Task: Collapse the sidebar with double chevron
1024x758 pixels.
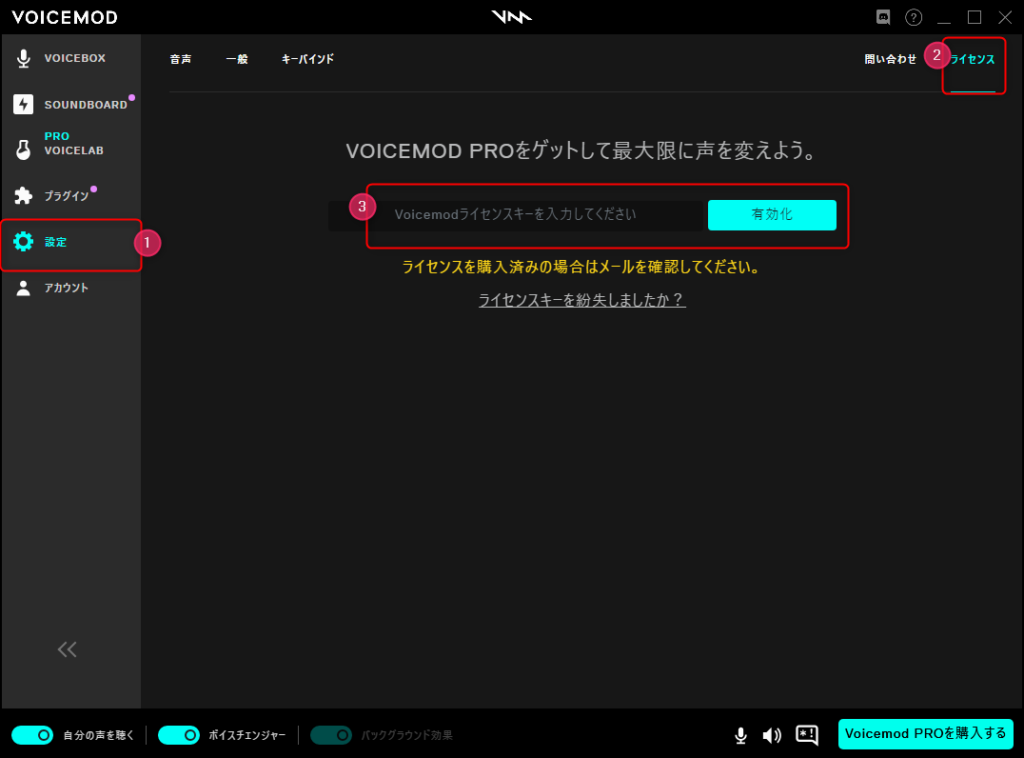Action: 67,649
